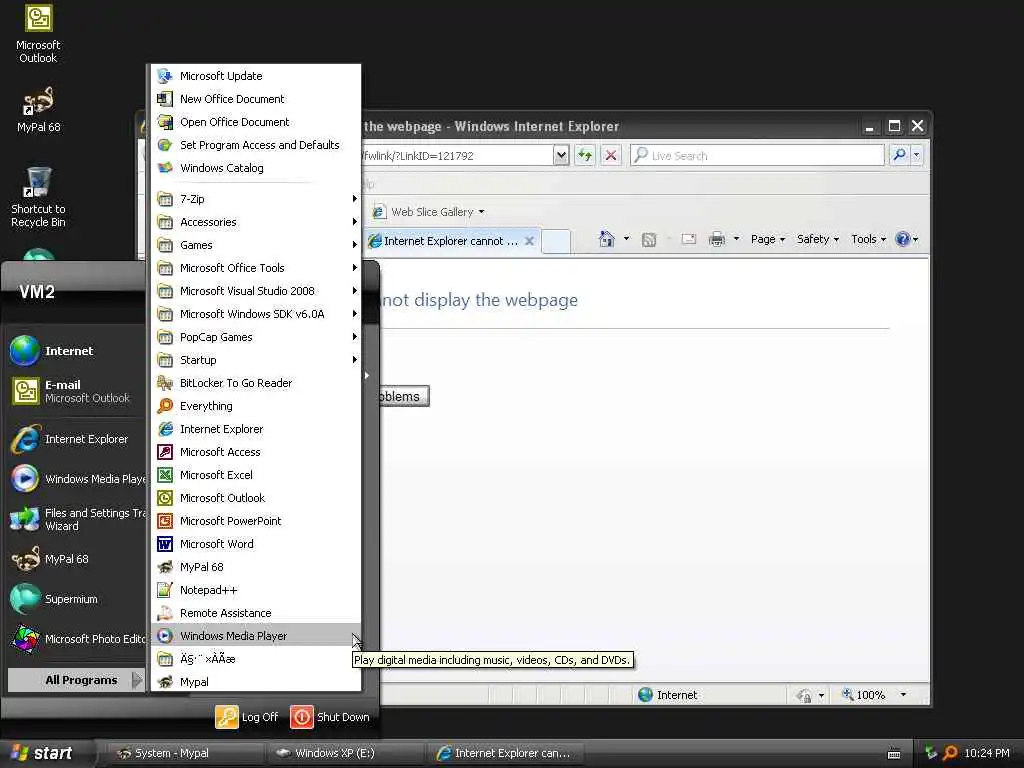Expand Microsoft Windows SDK v6.0A folder
This screenshot has width=1024, height=768.
pyautogui.click(x=256, y=314)
